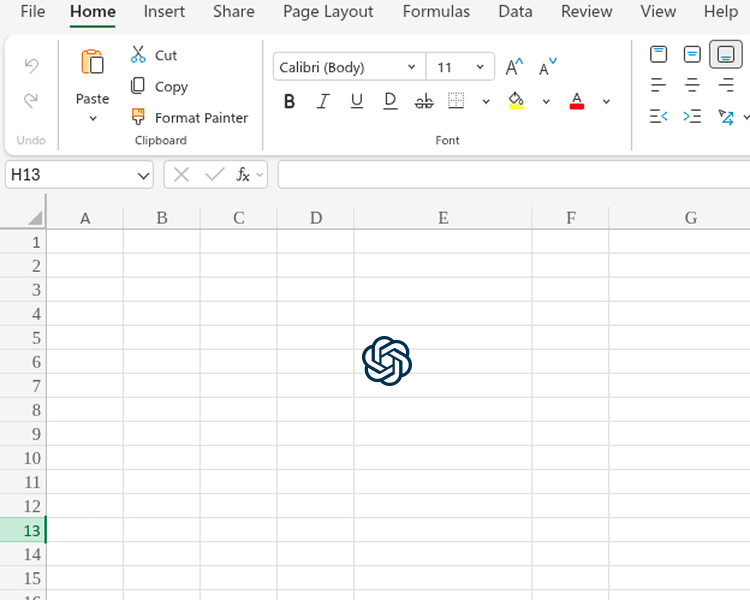Click the fx Insert Function icon
This screenshot has height=600, width=750.
(243, 175)
